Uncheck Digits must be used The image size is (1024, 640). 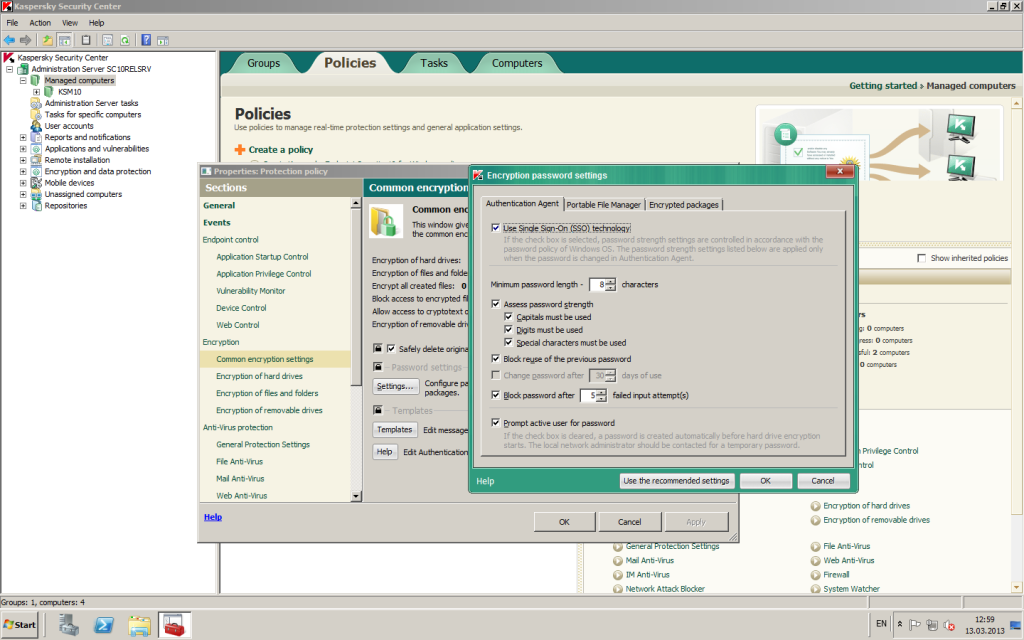pyautogui.click(x=509, y=330)
